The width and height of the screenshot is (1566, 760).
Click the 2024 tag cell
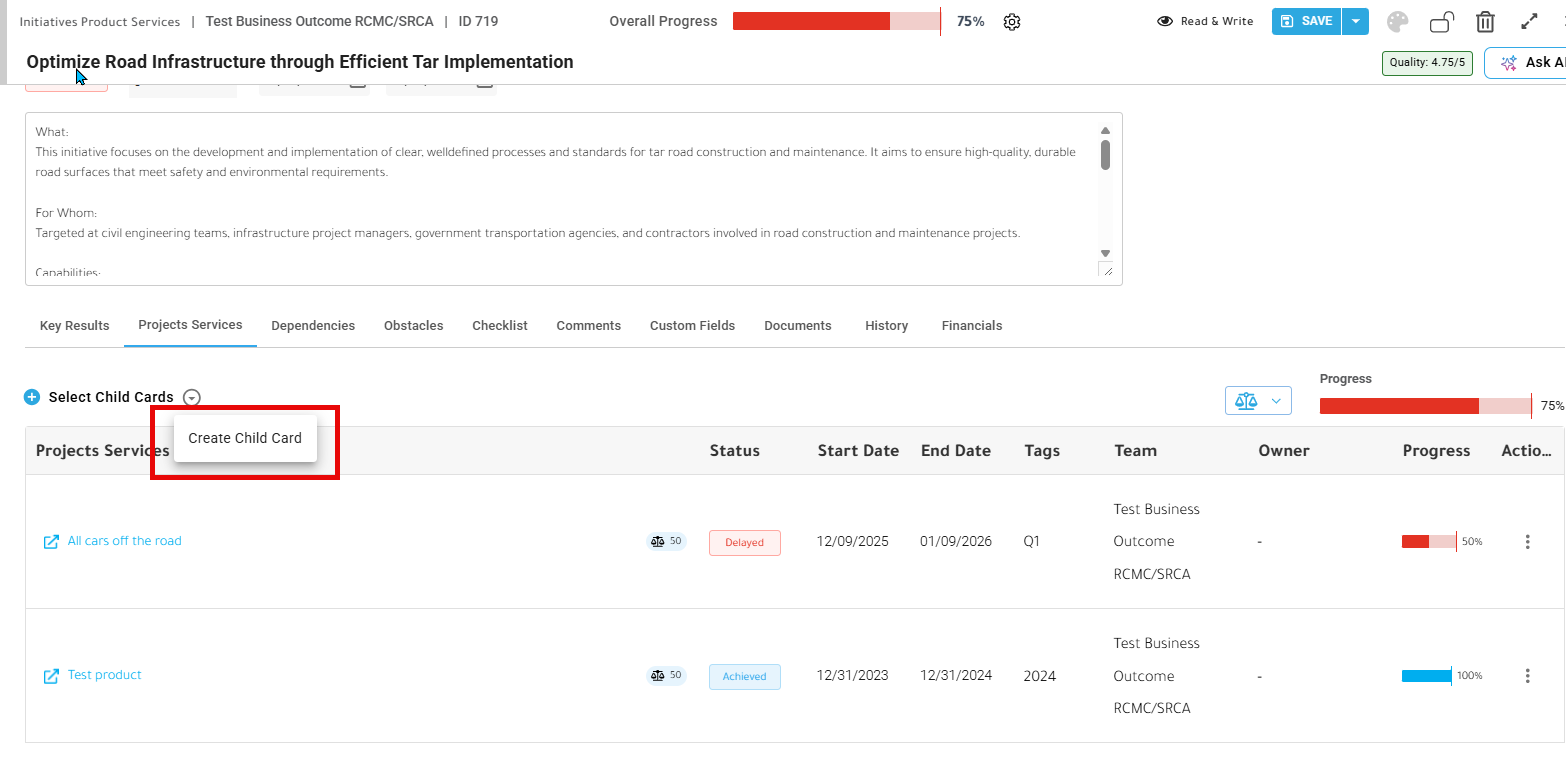coord(1040,676)
